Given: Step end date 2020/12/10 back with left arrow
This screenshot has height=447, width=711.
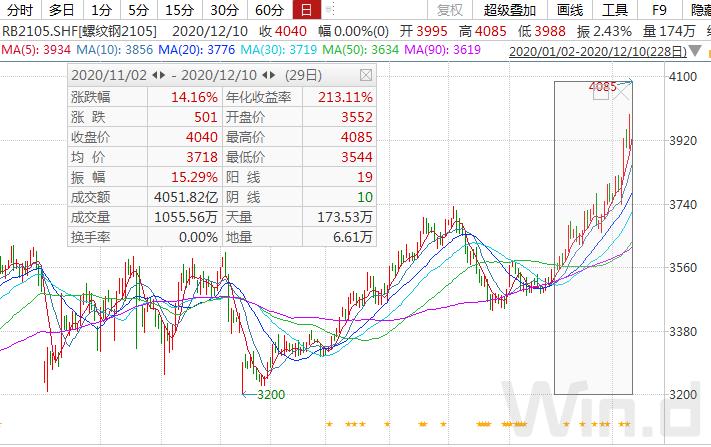Looking at the screenshot, I should (x=265, y=75).
